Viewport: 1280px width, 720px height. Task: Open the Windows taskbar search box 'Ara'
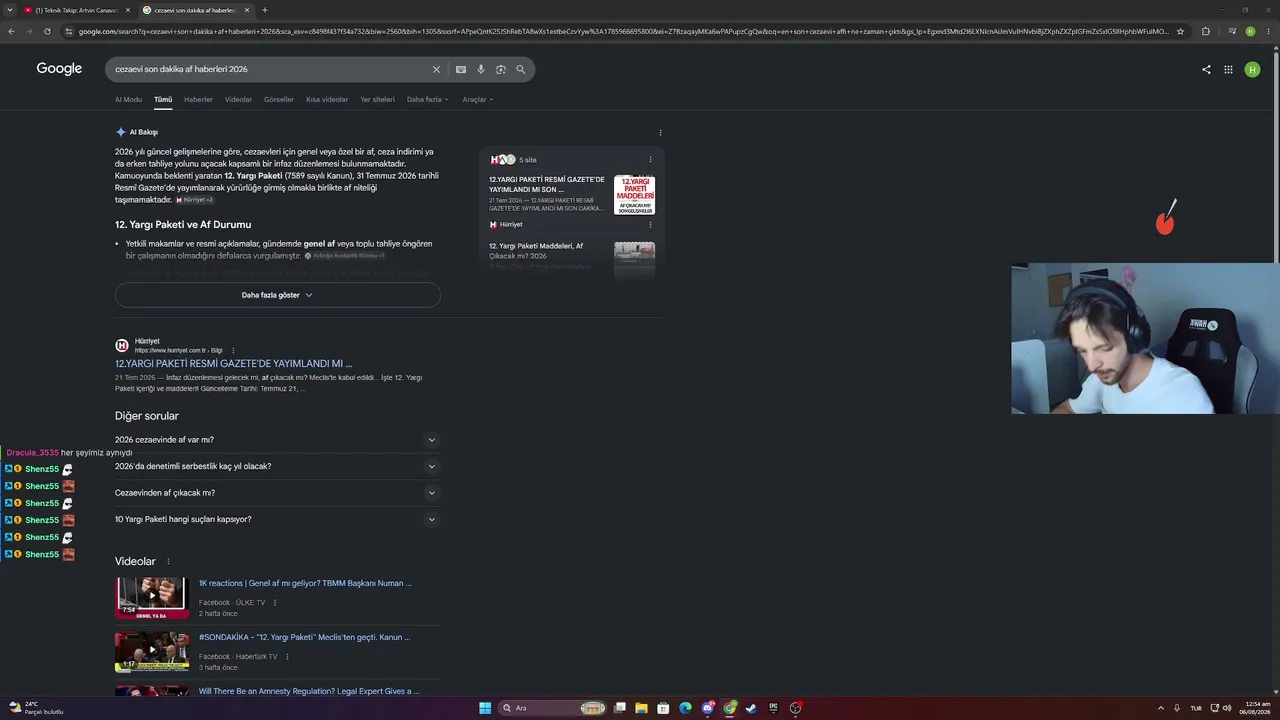(553, 708)
